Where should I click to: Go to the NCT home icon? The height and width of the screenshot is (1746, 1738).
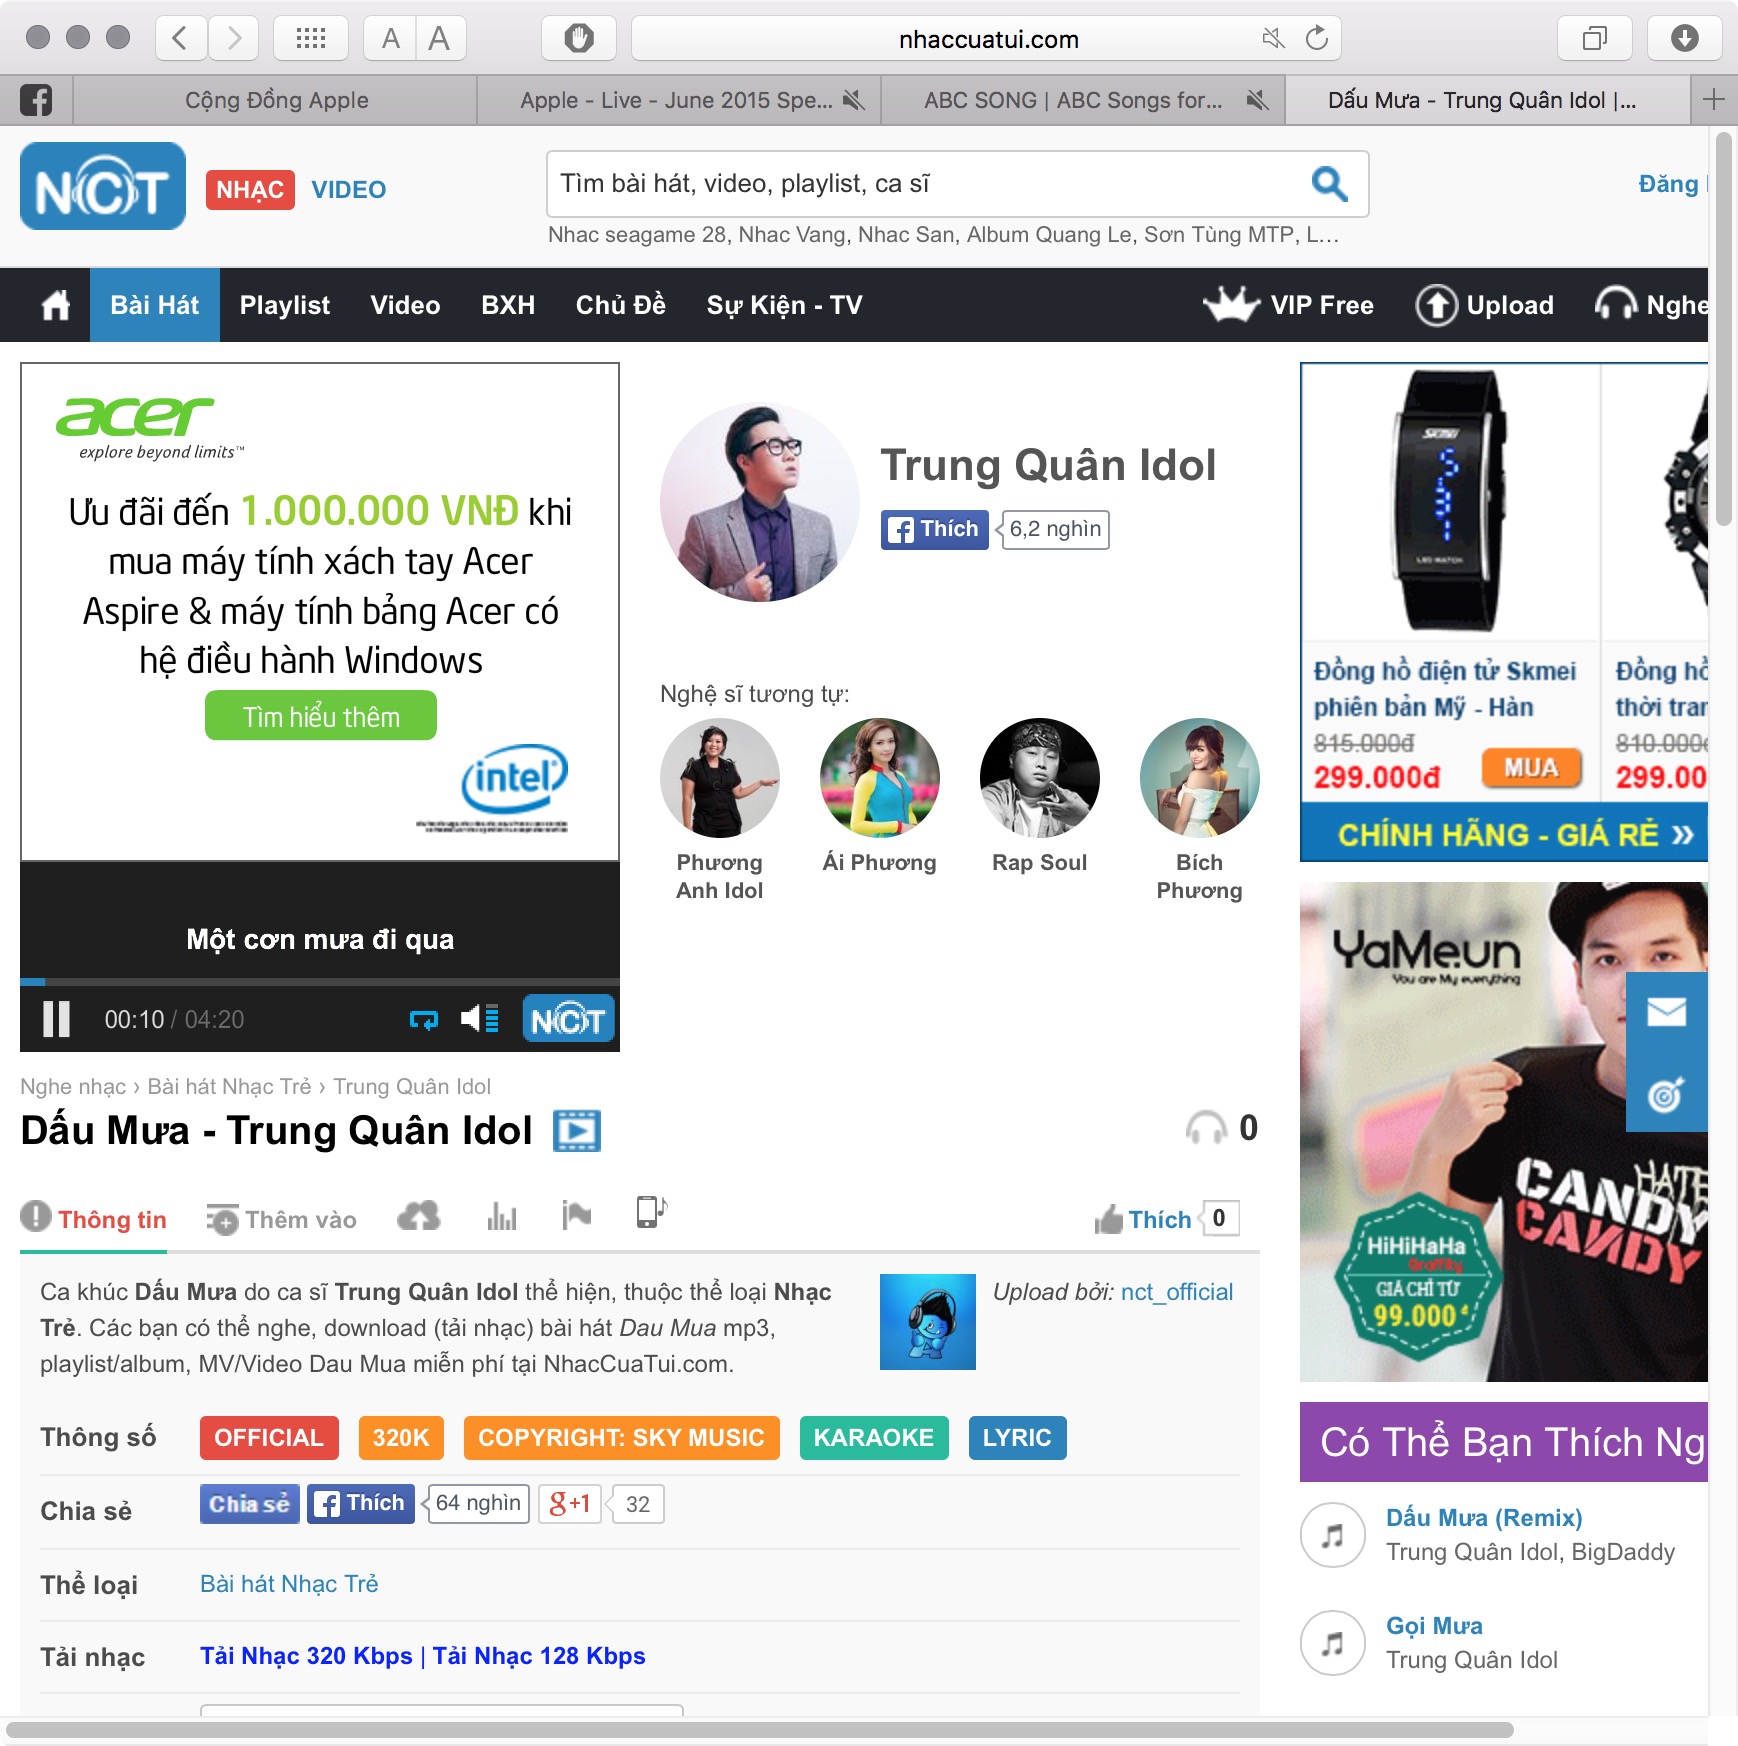click(55, 305)
